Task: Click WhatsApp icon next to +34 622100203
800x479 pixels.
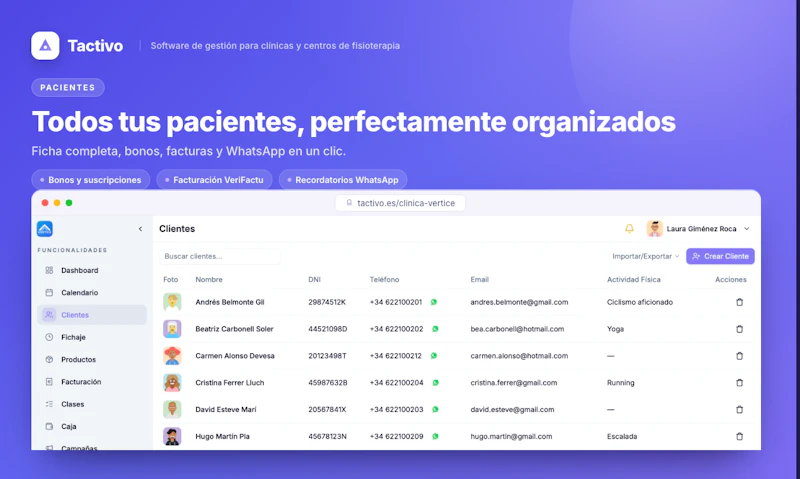Action: (435, 409)
